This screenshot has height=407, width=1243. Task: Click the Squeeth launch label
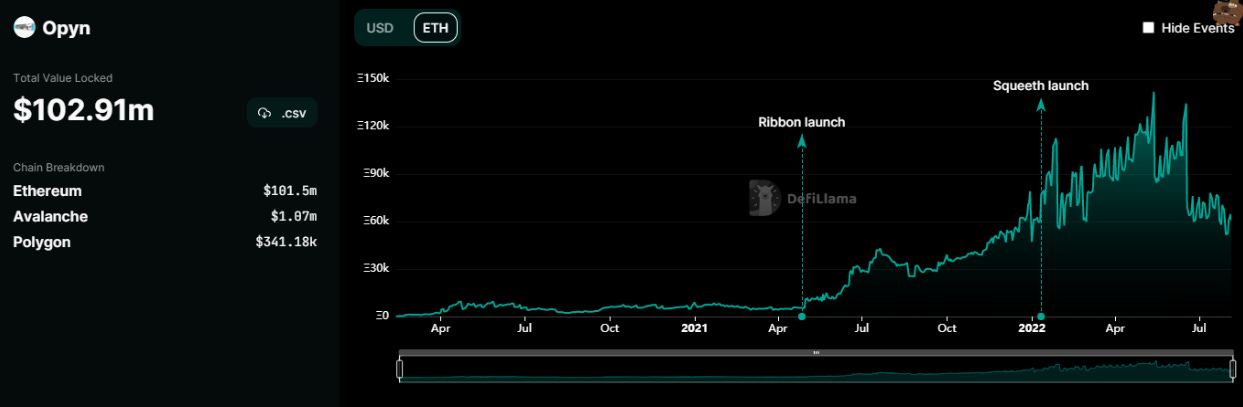pos(1041,86)
